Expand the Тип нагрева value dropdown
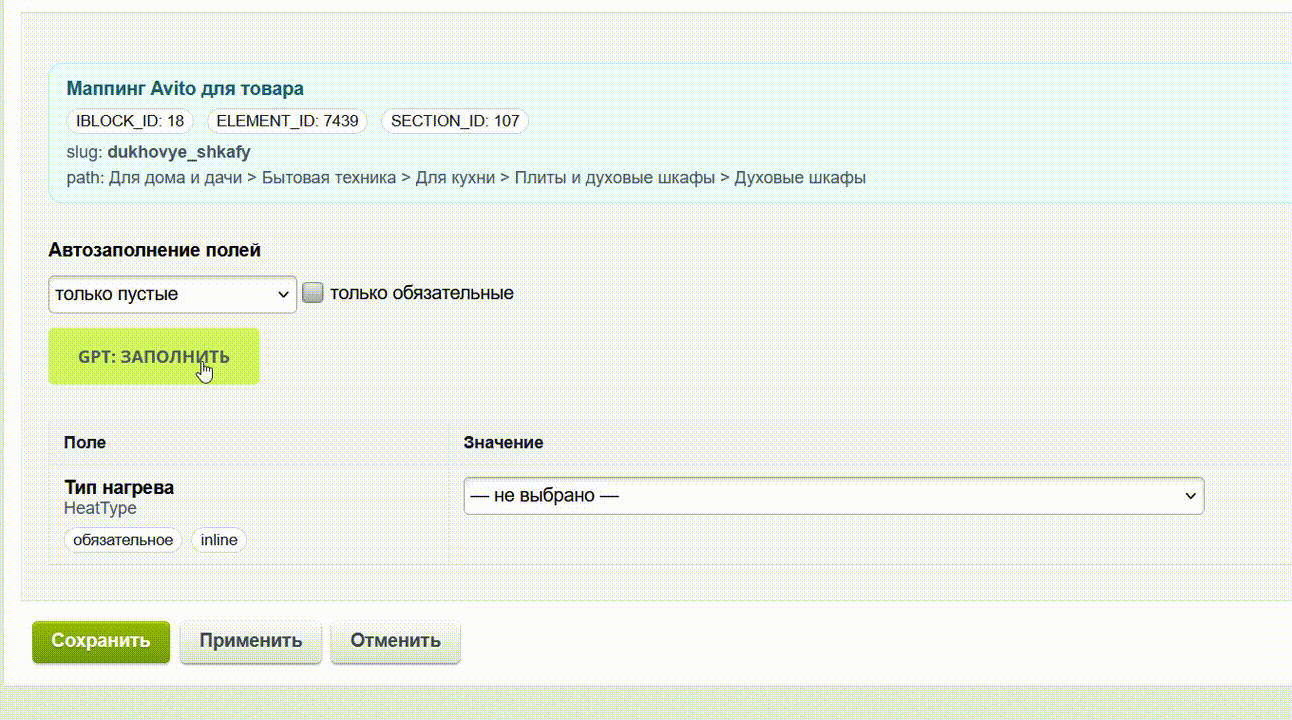Screen dimensions: 1292x720 pos(833,496)
